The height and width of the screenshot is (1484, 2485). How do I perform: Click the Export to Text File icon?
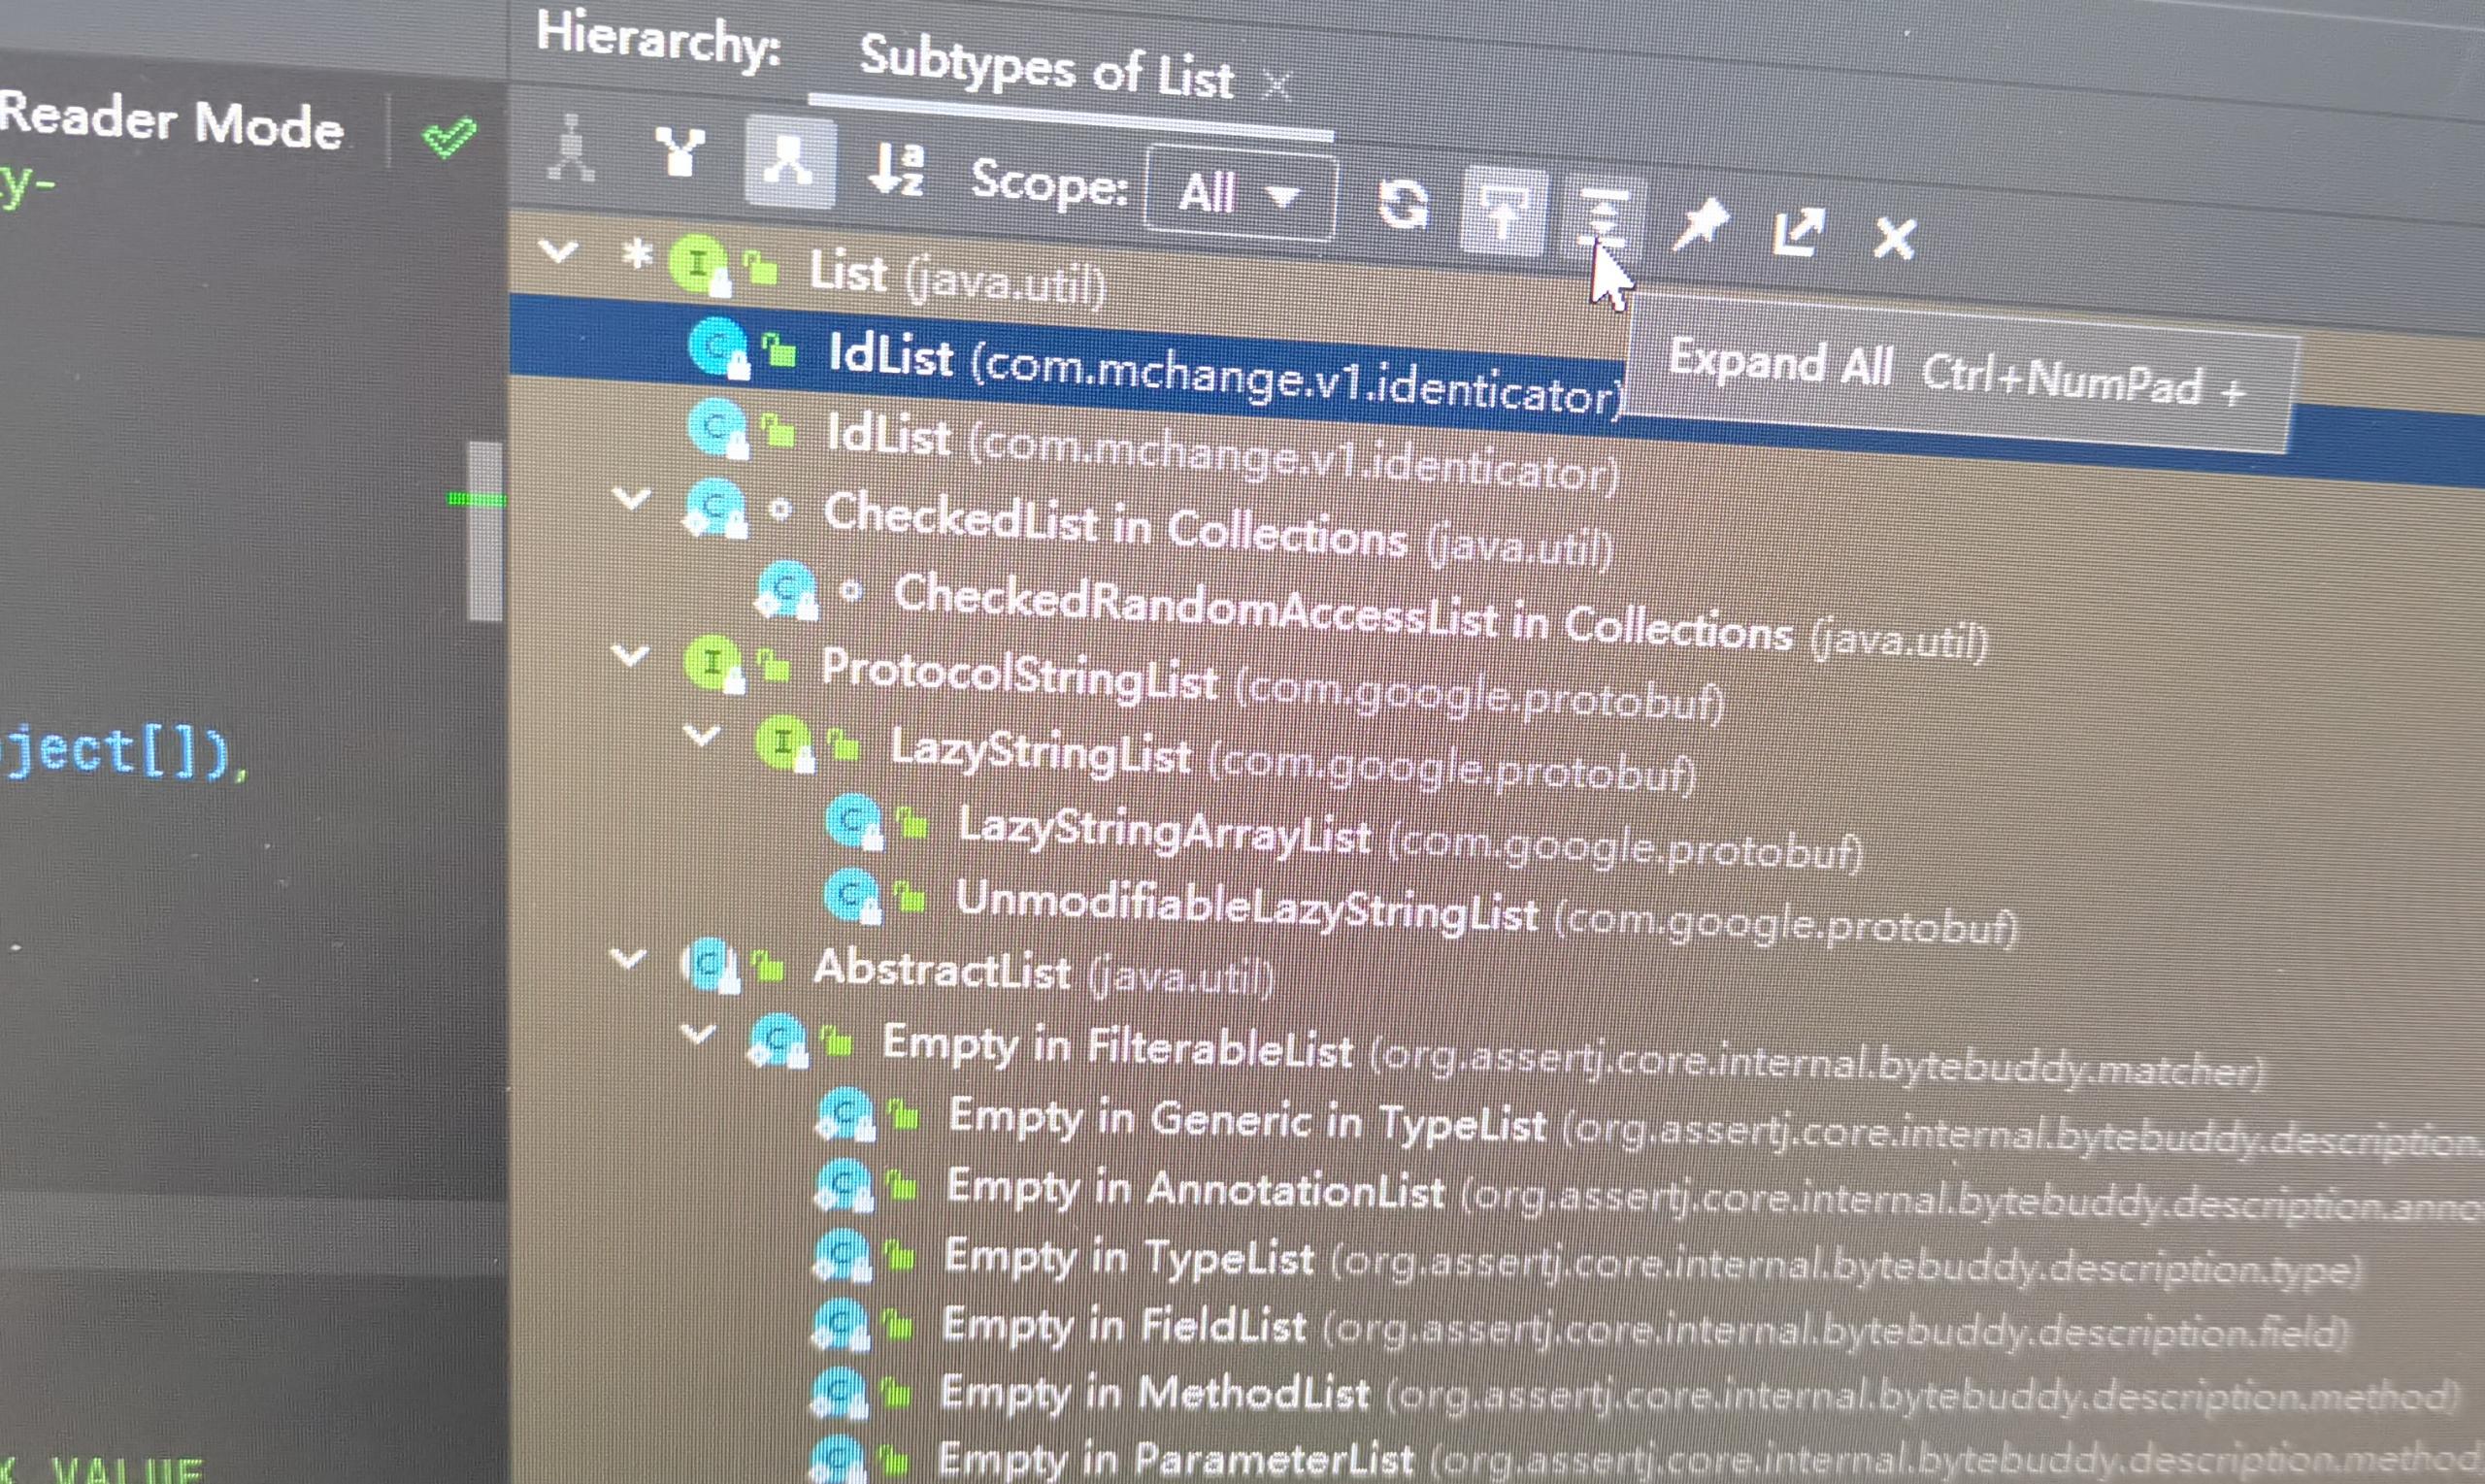[x=1797, y=233]
